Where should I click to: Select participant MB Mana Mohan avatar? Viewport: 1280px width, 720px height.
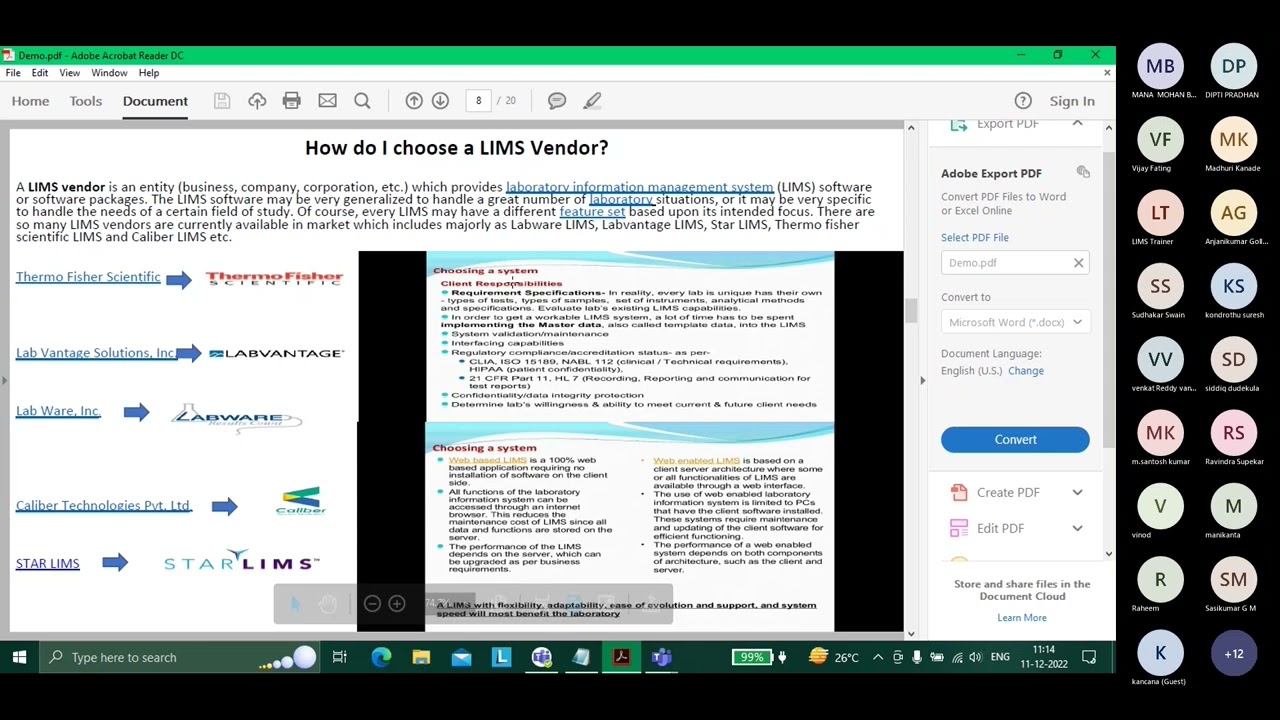[1160, 67]
